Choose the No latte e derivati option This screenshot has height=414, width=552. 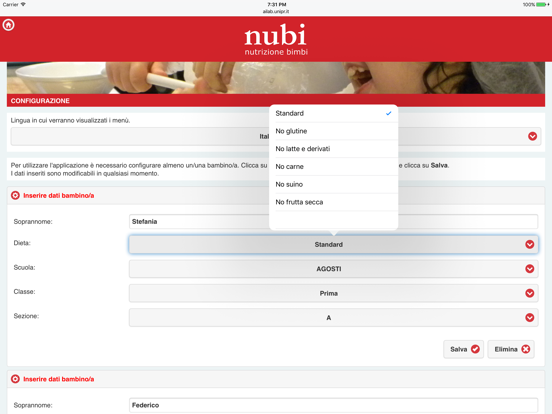(333, 149)
